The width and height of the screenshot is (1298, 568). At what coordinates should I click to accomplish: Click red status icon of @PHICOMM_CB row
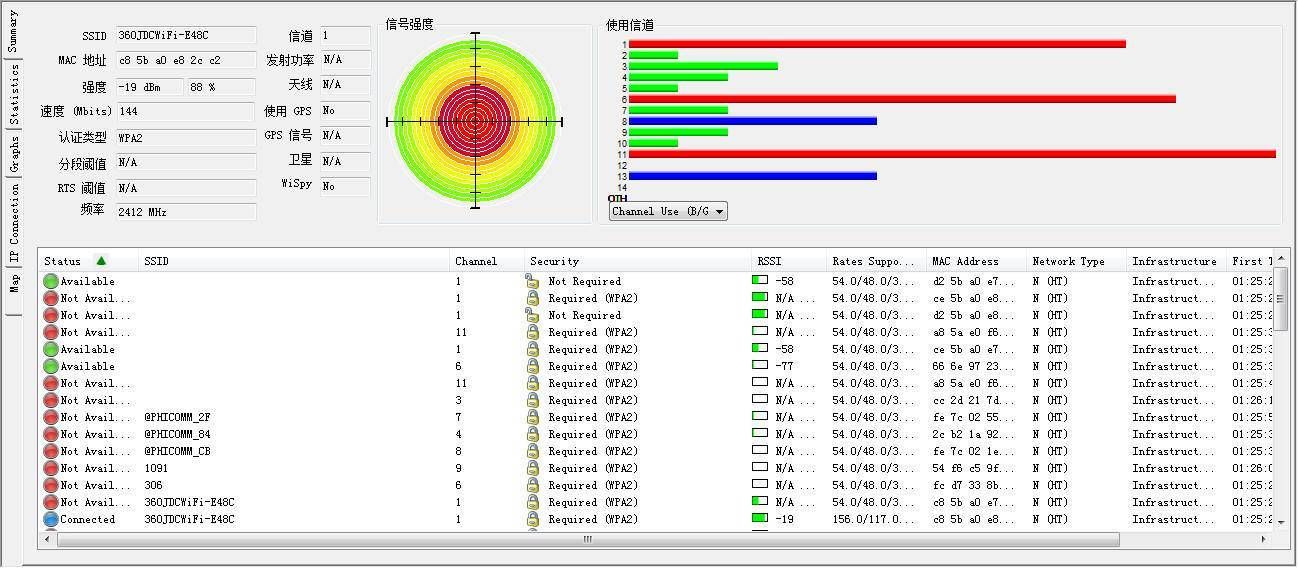click(x=51, y=452)
